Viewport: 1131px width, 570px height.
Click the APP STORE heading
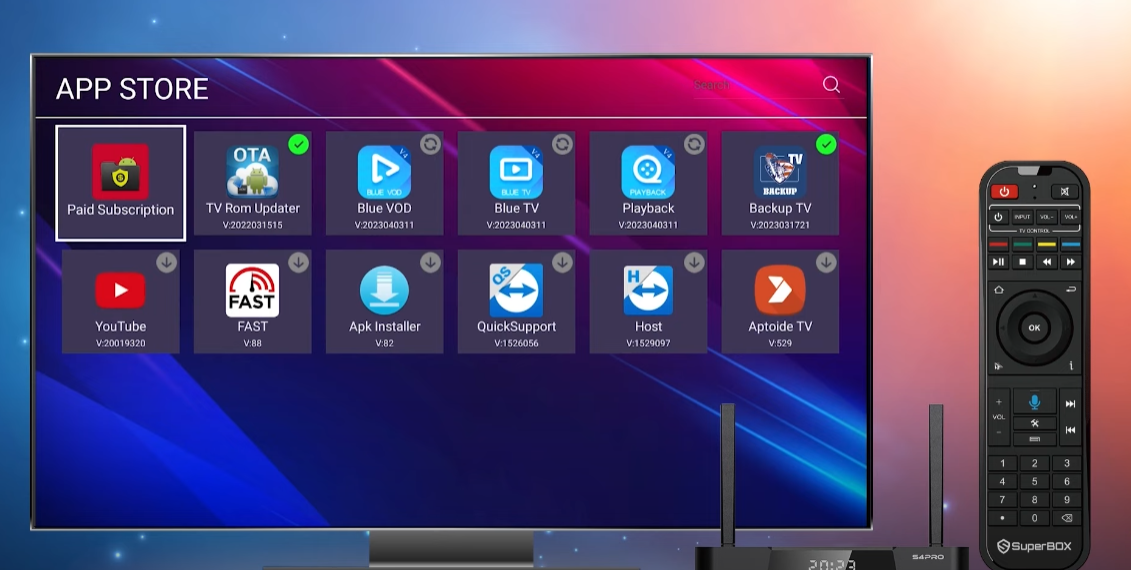click(x=132, y=89)
